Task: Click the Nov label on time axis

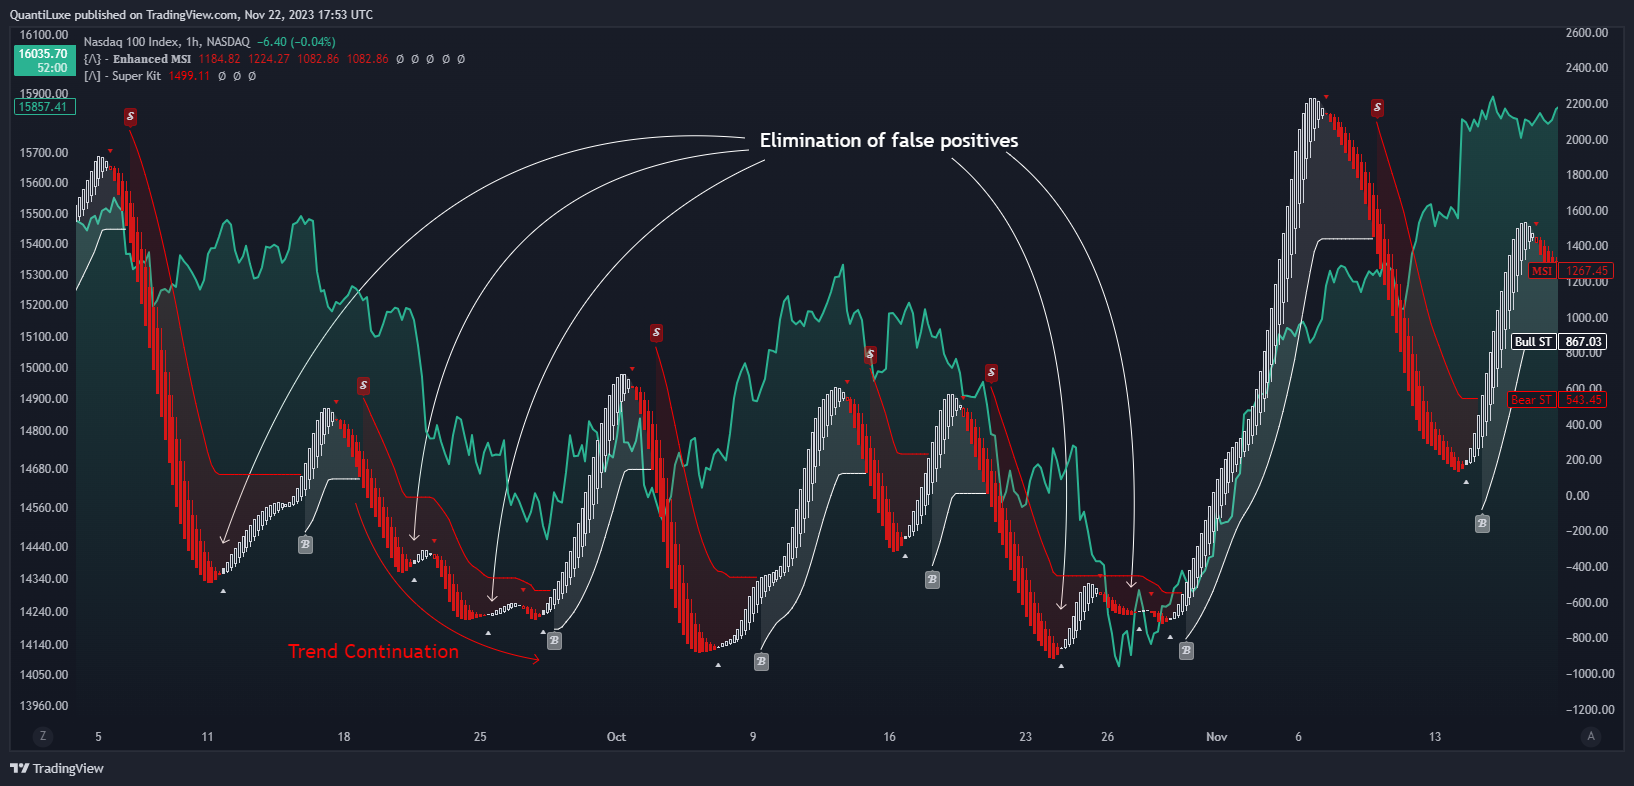Action: [1216, 737]
